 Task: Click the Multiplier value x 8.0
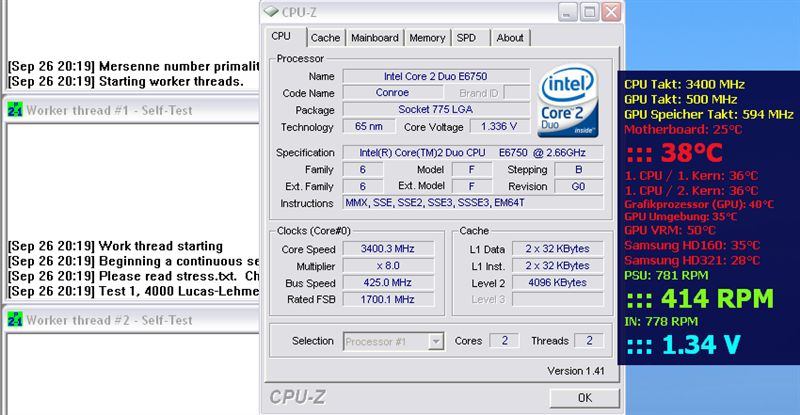(x=388, y=265)
